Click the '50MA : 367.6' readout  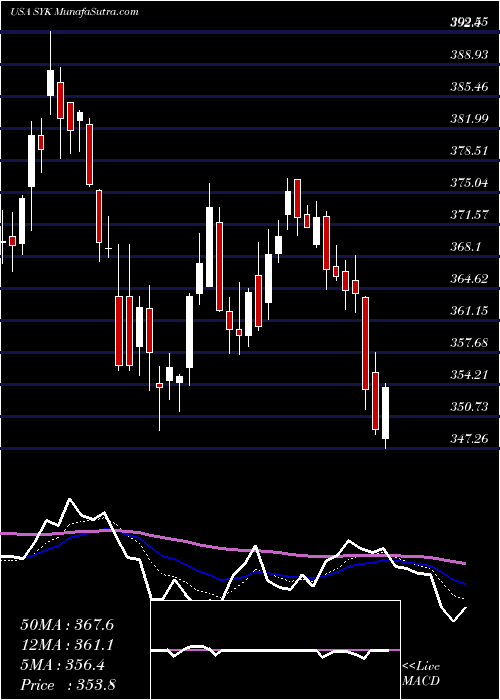[67, 625]
